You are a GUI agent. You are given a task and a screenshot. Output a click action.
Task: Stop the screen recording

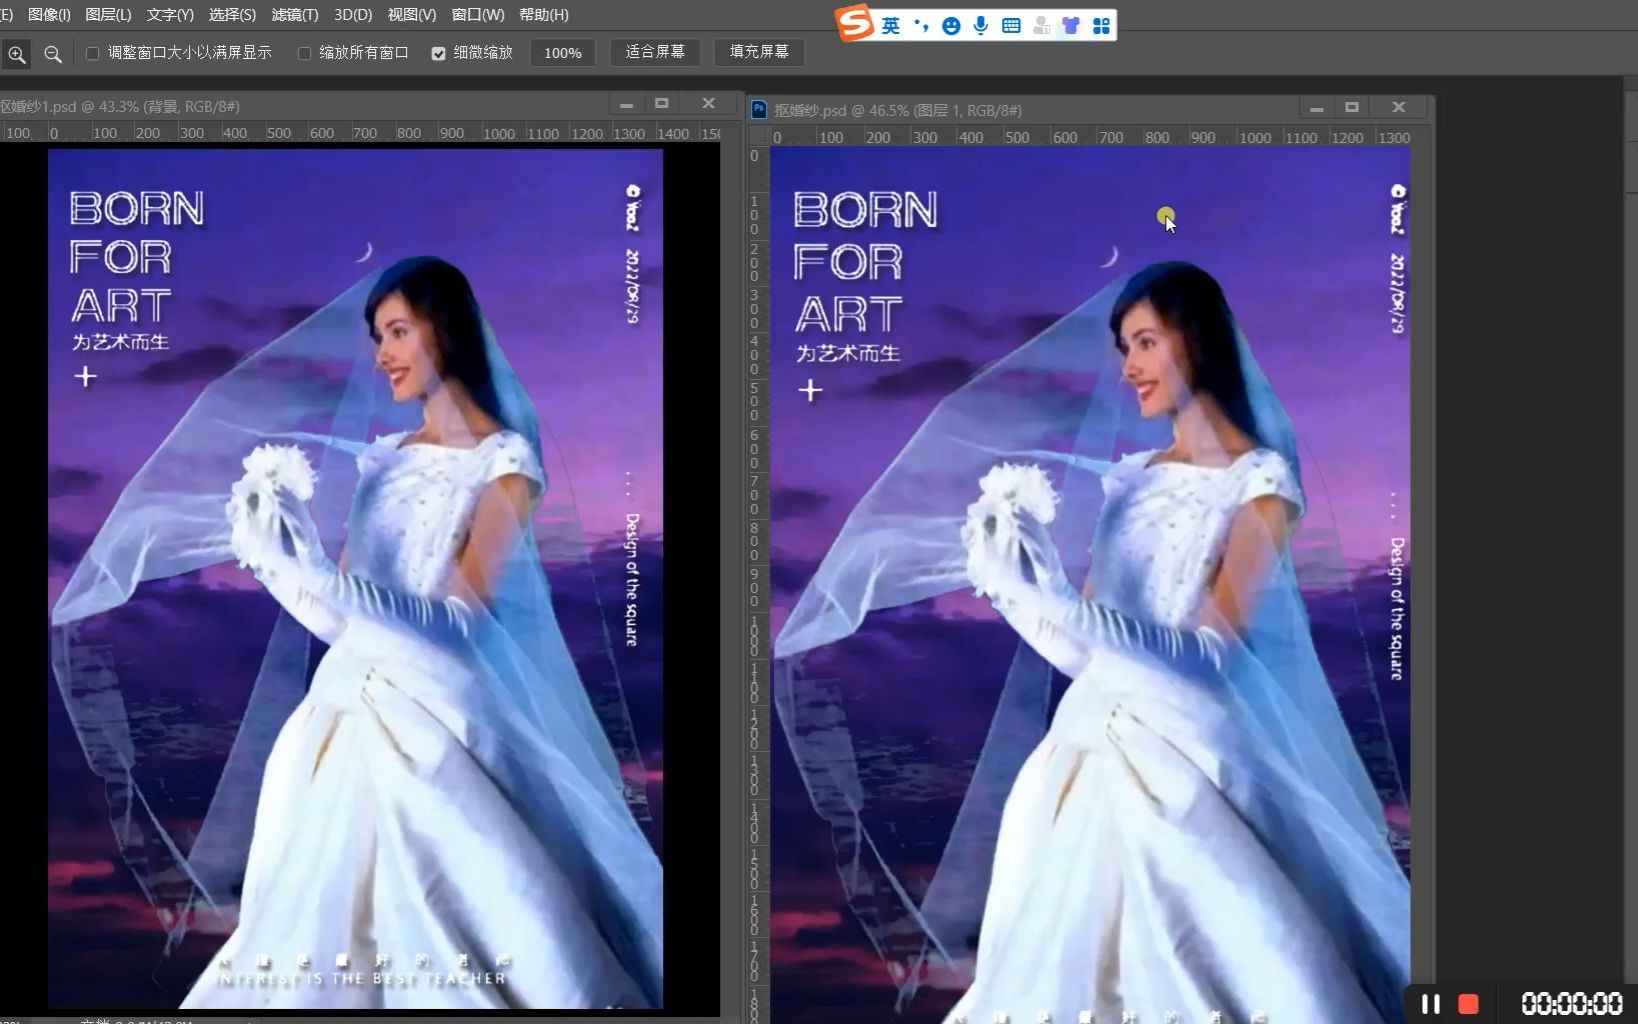coord(1469,1003)
